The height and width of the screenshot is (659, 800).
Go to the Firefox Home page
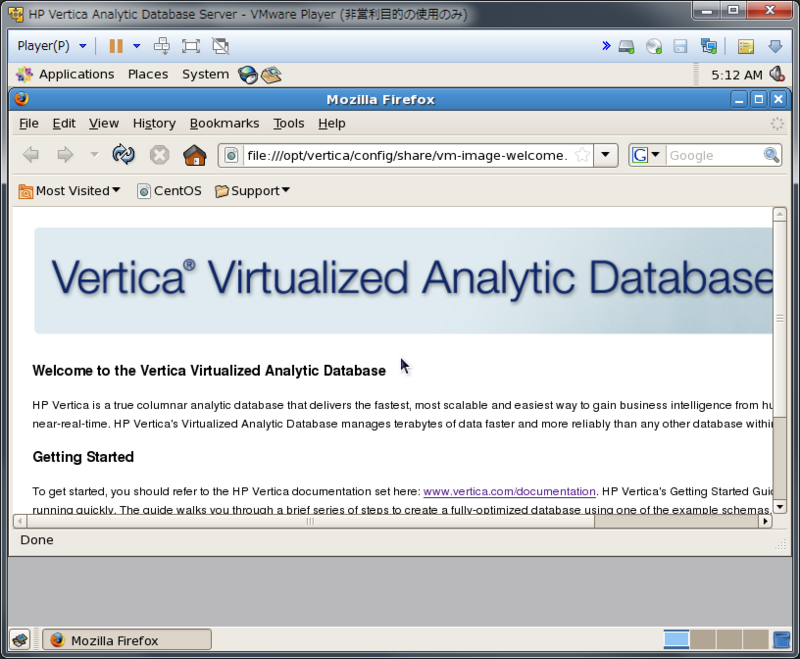(x=194, y=155)
